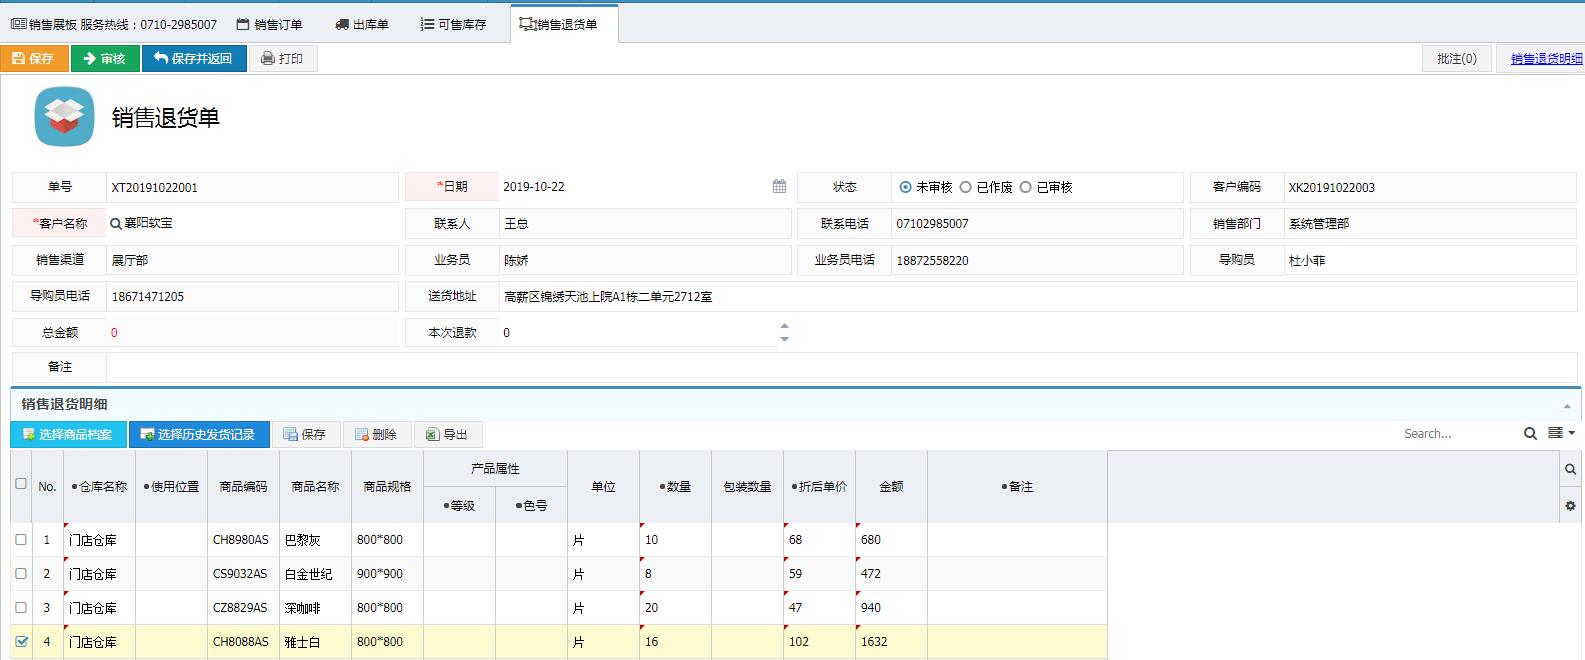Click the search magnifier next to Search box
Viewport: 1585px width, 660px height.
click(1530, 434)
